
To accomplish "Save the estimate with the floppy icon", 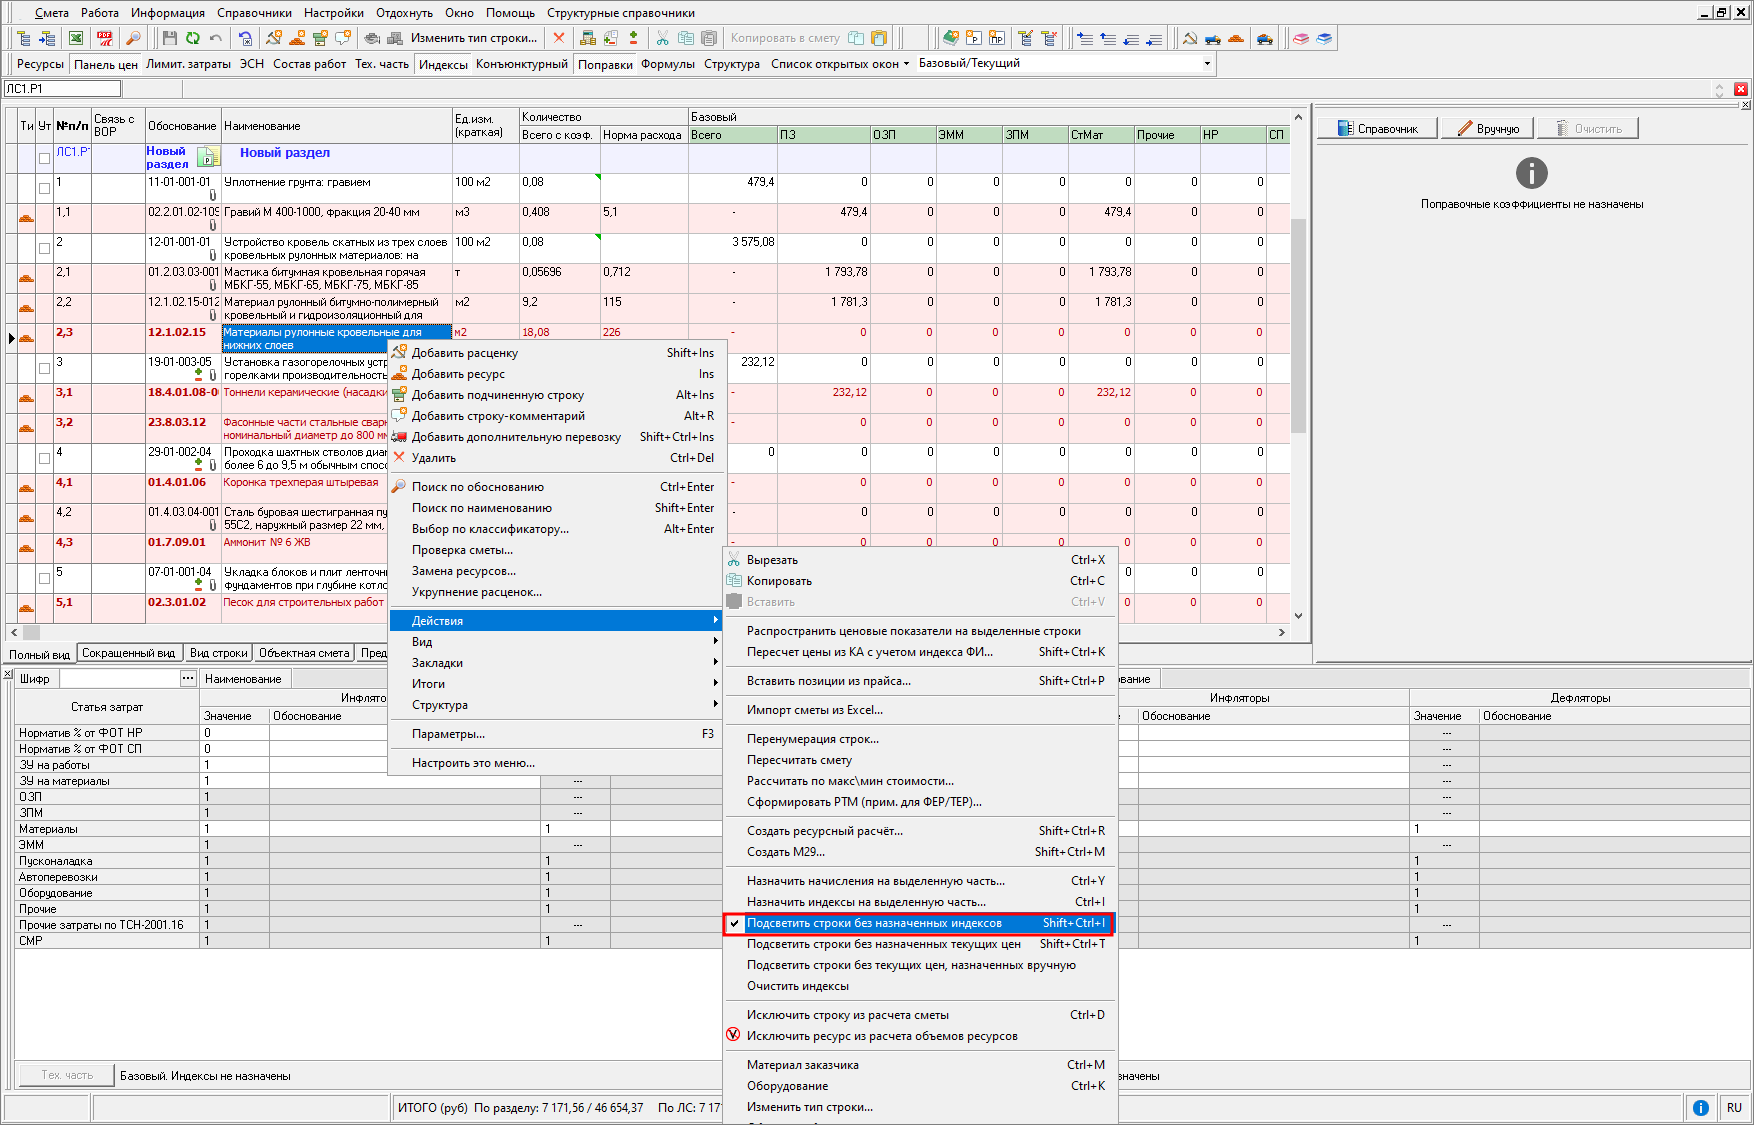I will point(169,38).
